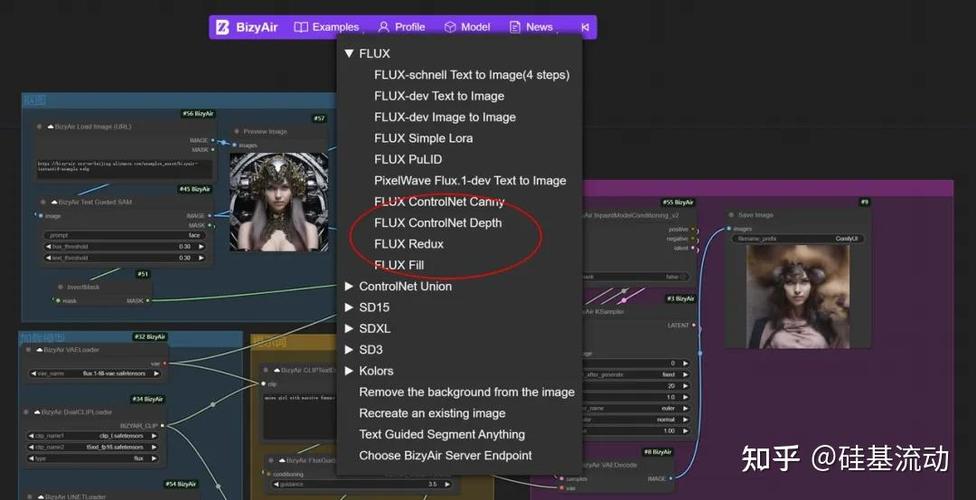Open type combo set to flux

[92, 458]
